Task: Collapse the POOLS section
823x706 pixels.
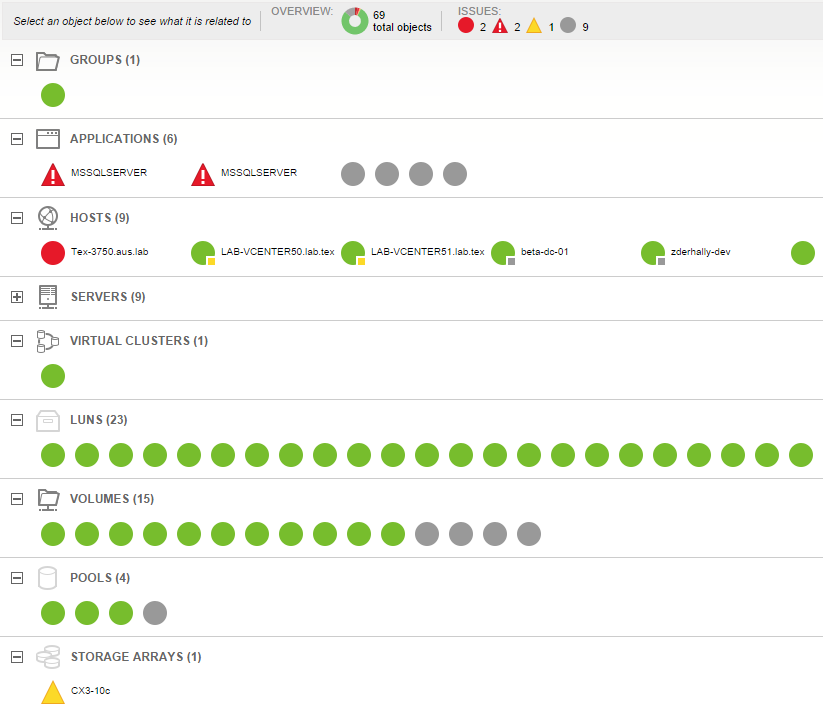Action: 17,578
